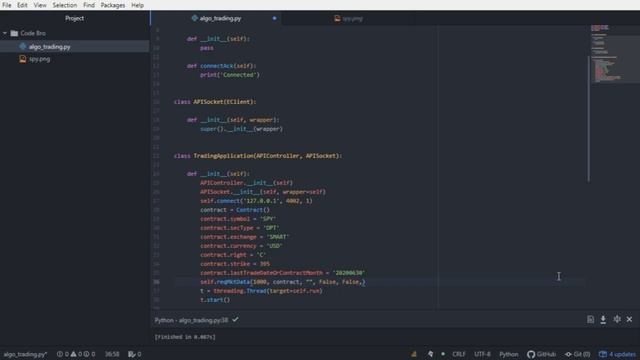
Task: Select algo_trading.py in the project tree
Action: point(49,47)
